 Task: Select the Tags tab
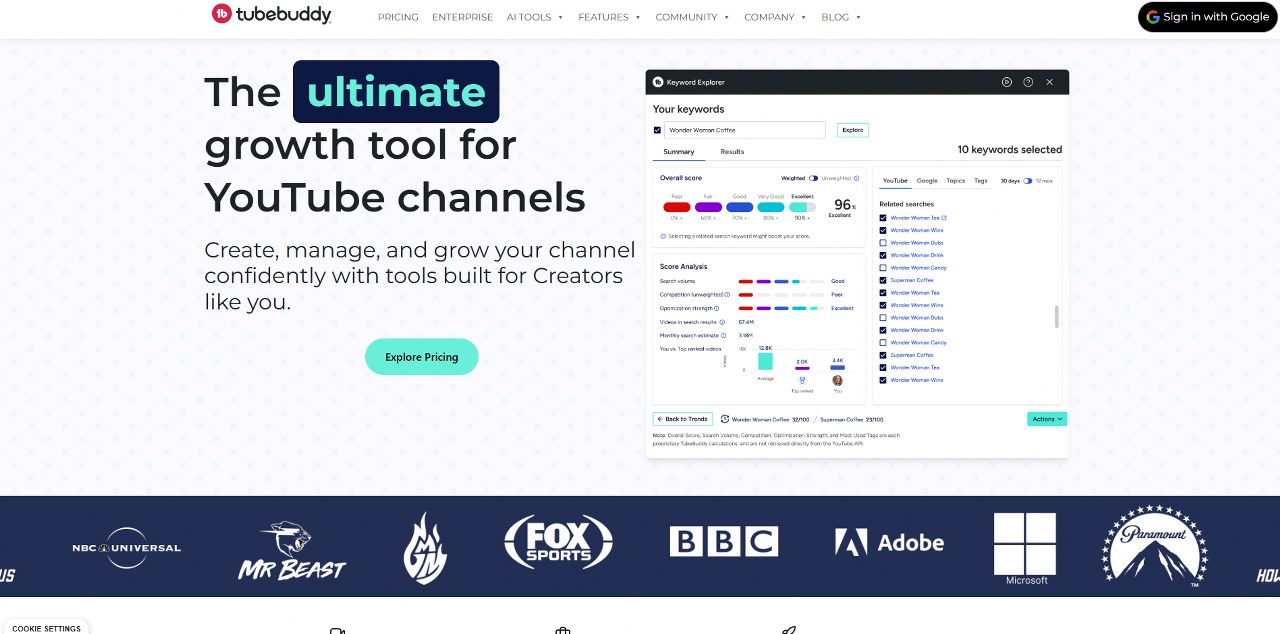(x=981, y=181)
